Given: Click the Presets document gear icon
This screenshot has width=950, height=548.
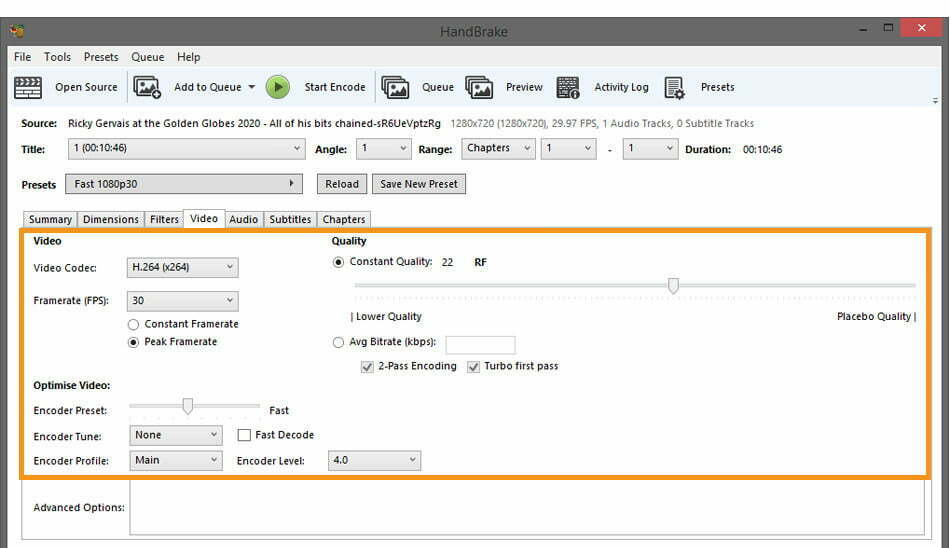Looking at the screenshot, I should click(674, 87).
